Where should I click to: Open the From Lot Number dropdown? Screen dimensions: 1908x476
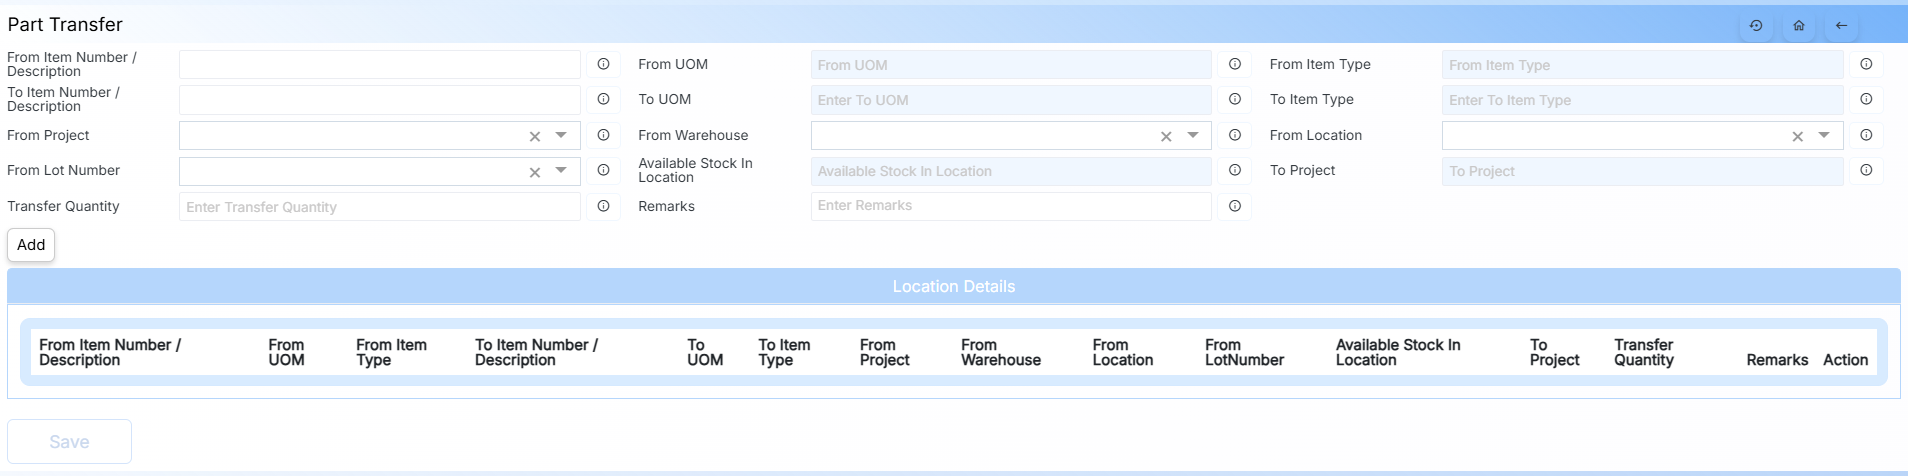pos(561,171)
